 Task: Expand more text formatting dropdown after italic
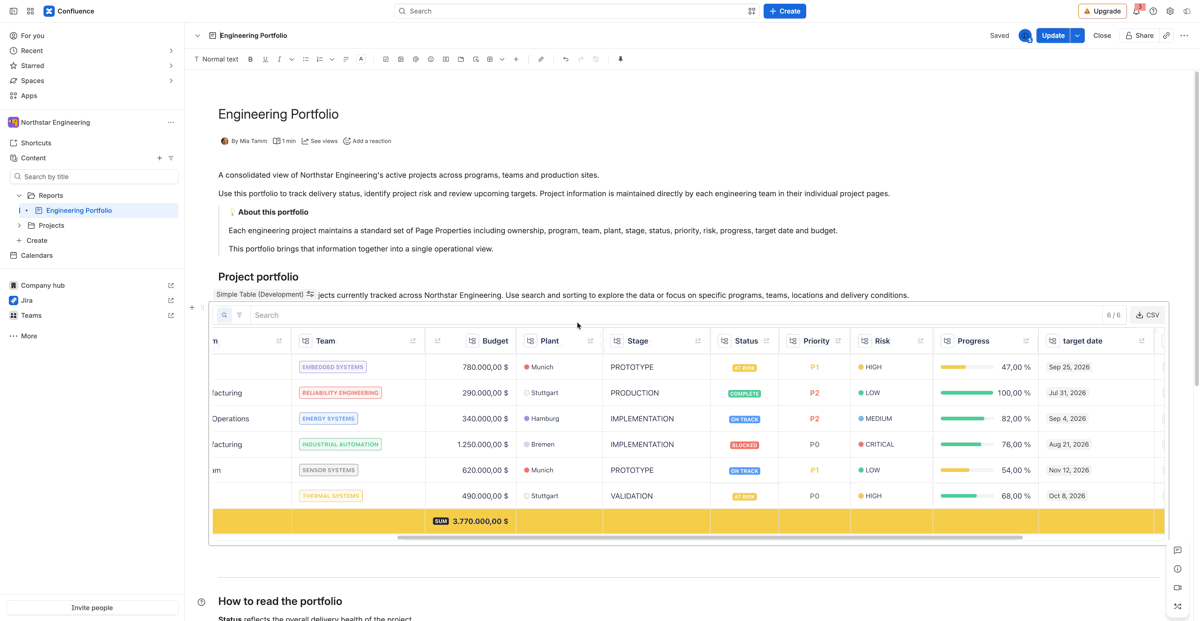click(292, 59)
